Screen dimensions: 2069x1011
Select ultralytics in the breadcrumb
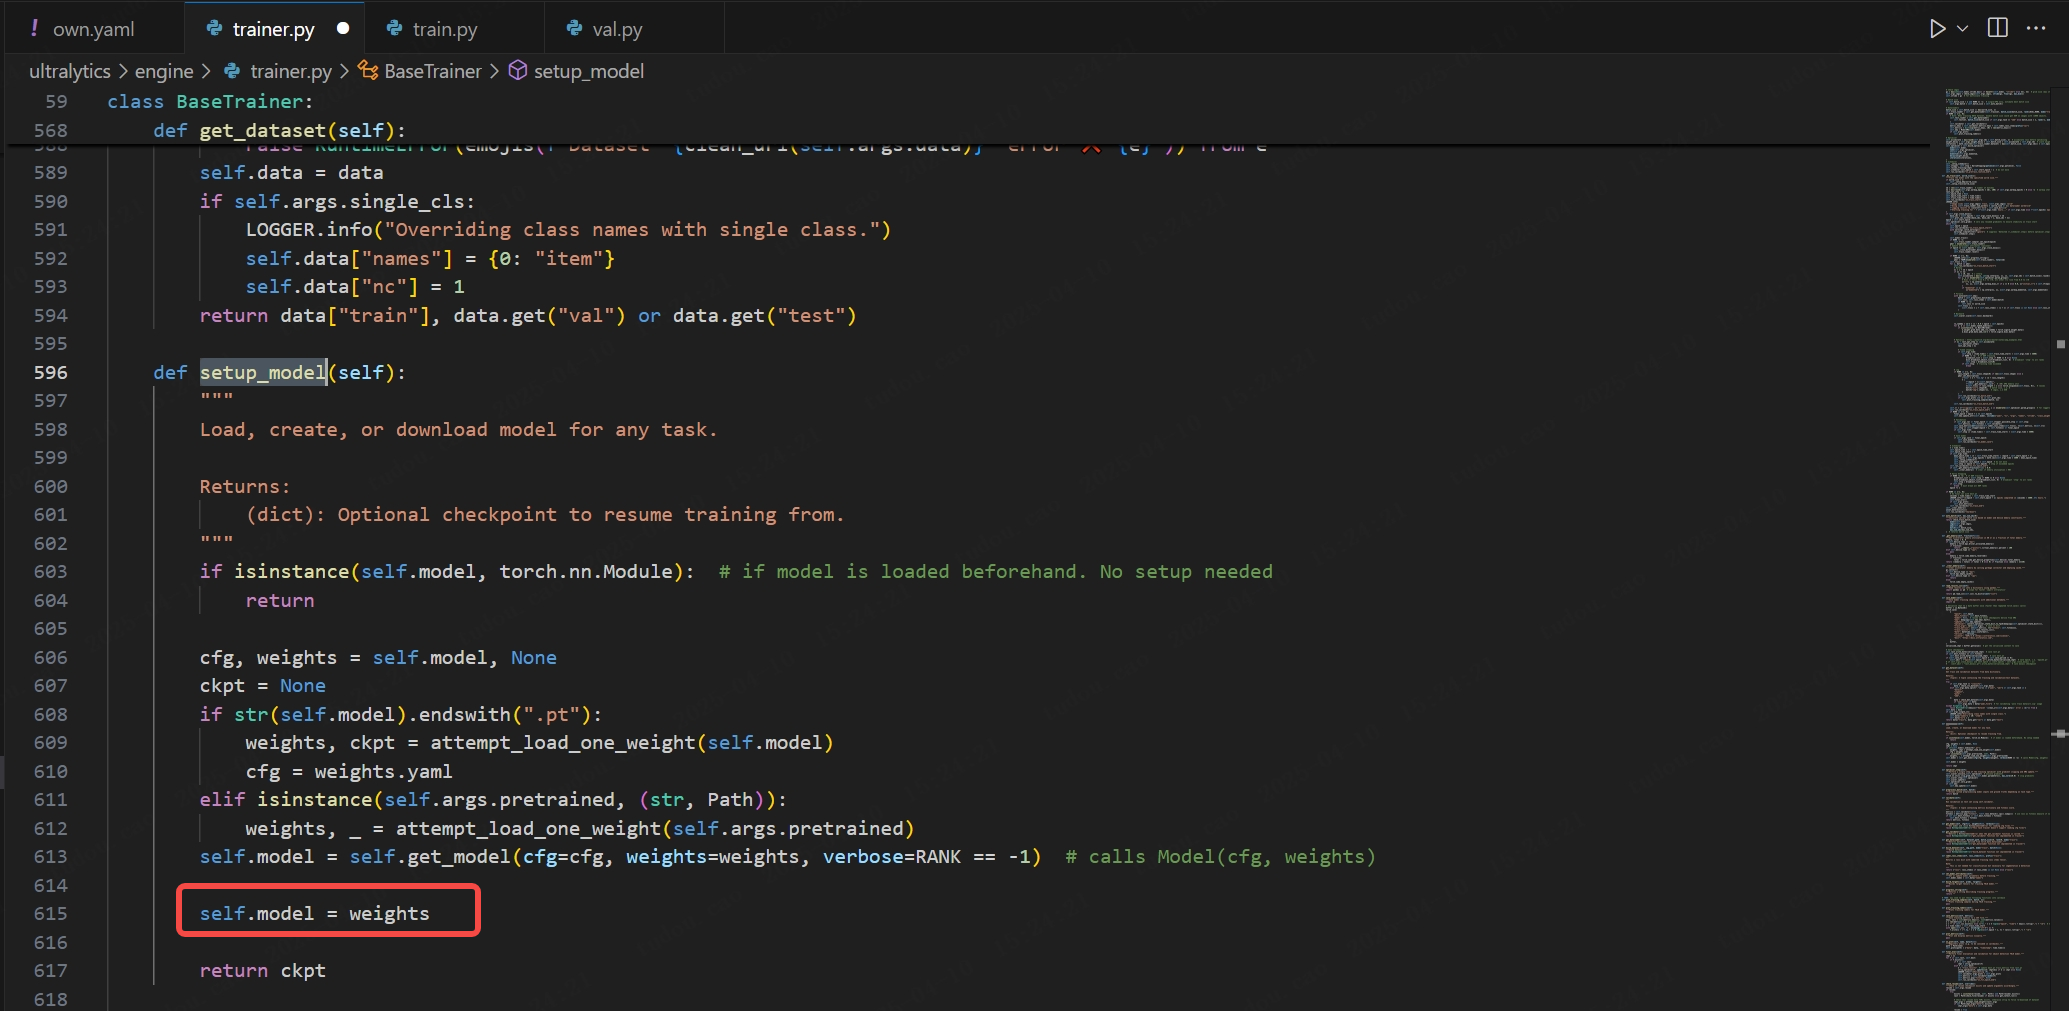click(x=70, y=71)
